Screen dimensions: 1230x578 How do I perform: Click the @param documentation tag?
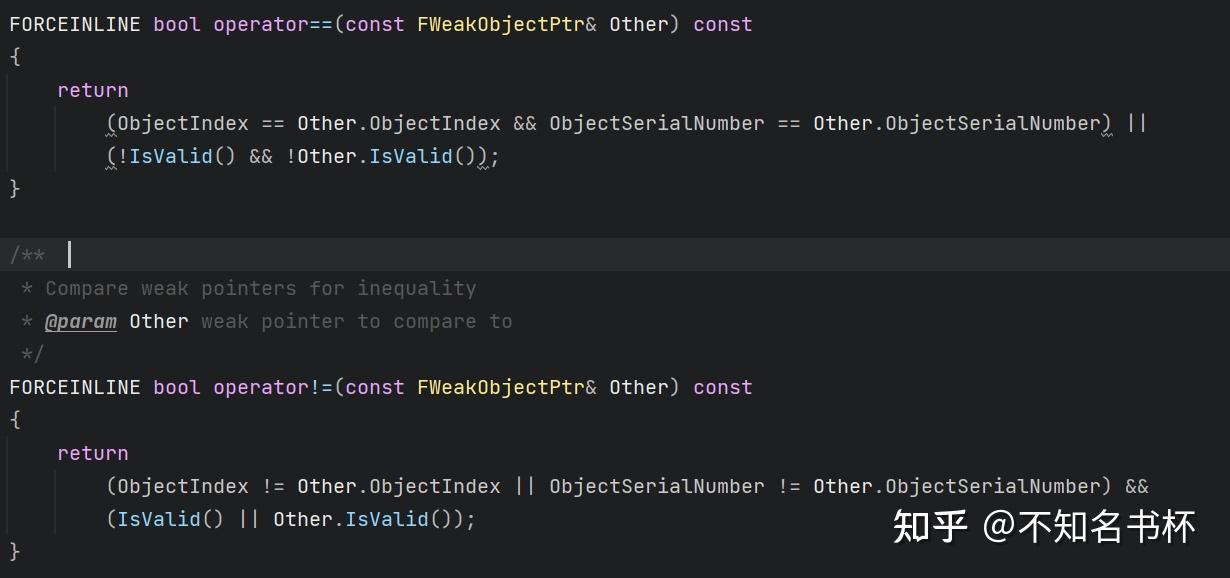pyautogui.click(x=81, y=321)
